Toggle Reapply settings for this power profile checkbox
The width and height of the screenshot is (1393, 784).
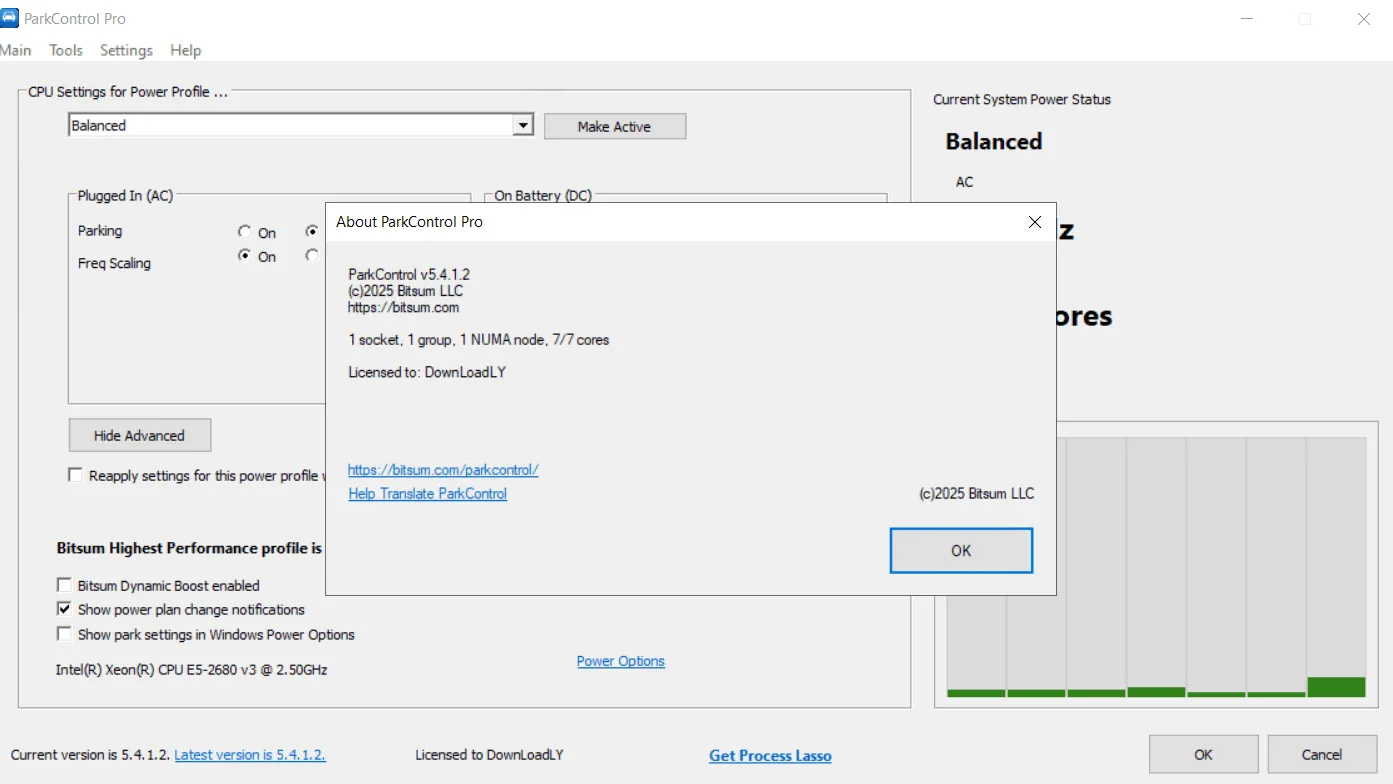point(75,475)
